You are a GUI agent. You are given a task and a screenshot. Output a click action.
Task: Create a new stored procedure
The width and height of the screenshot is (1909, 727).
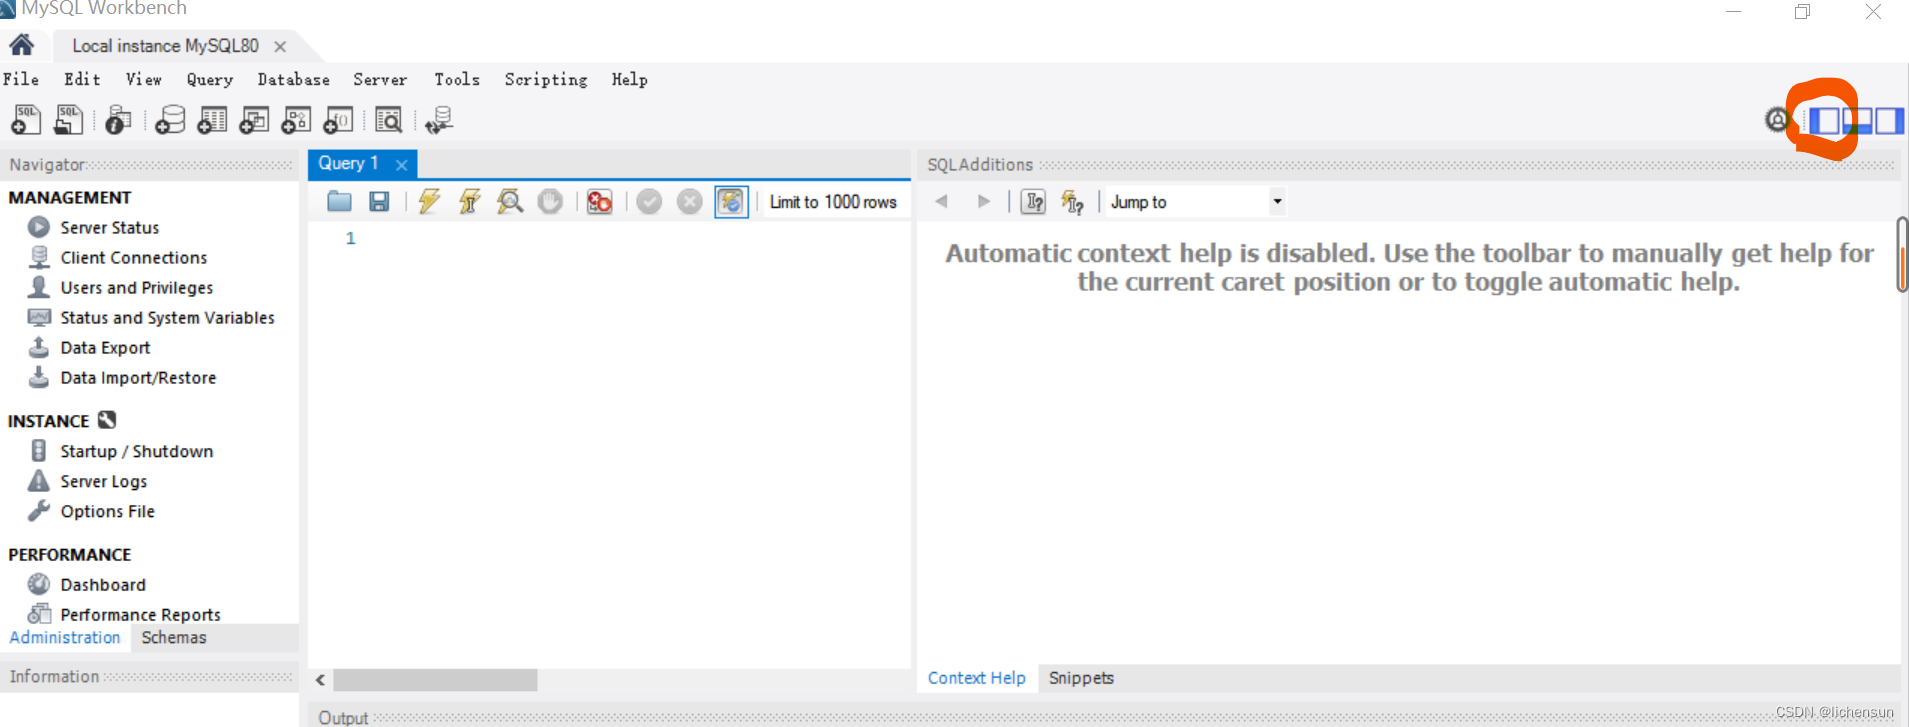click(x=296, y=120)
